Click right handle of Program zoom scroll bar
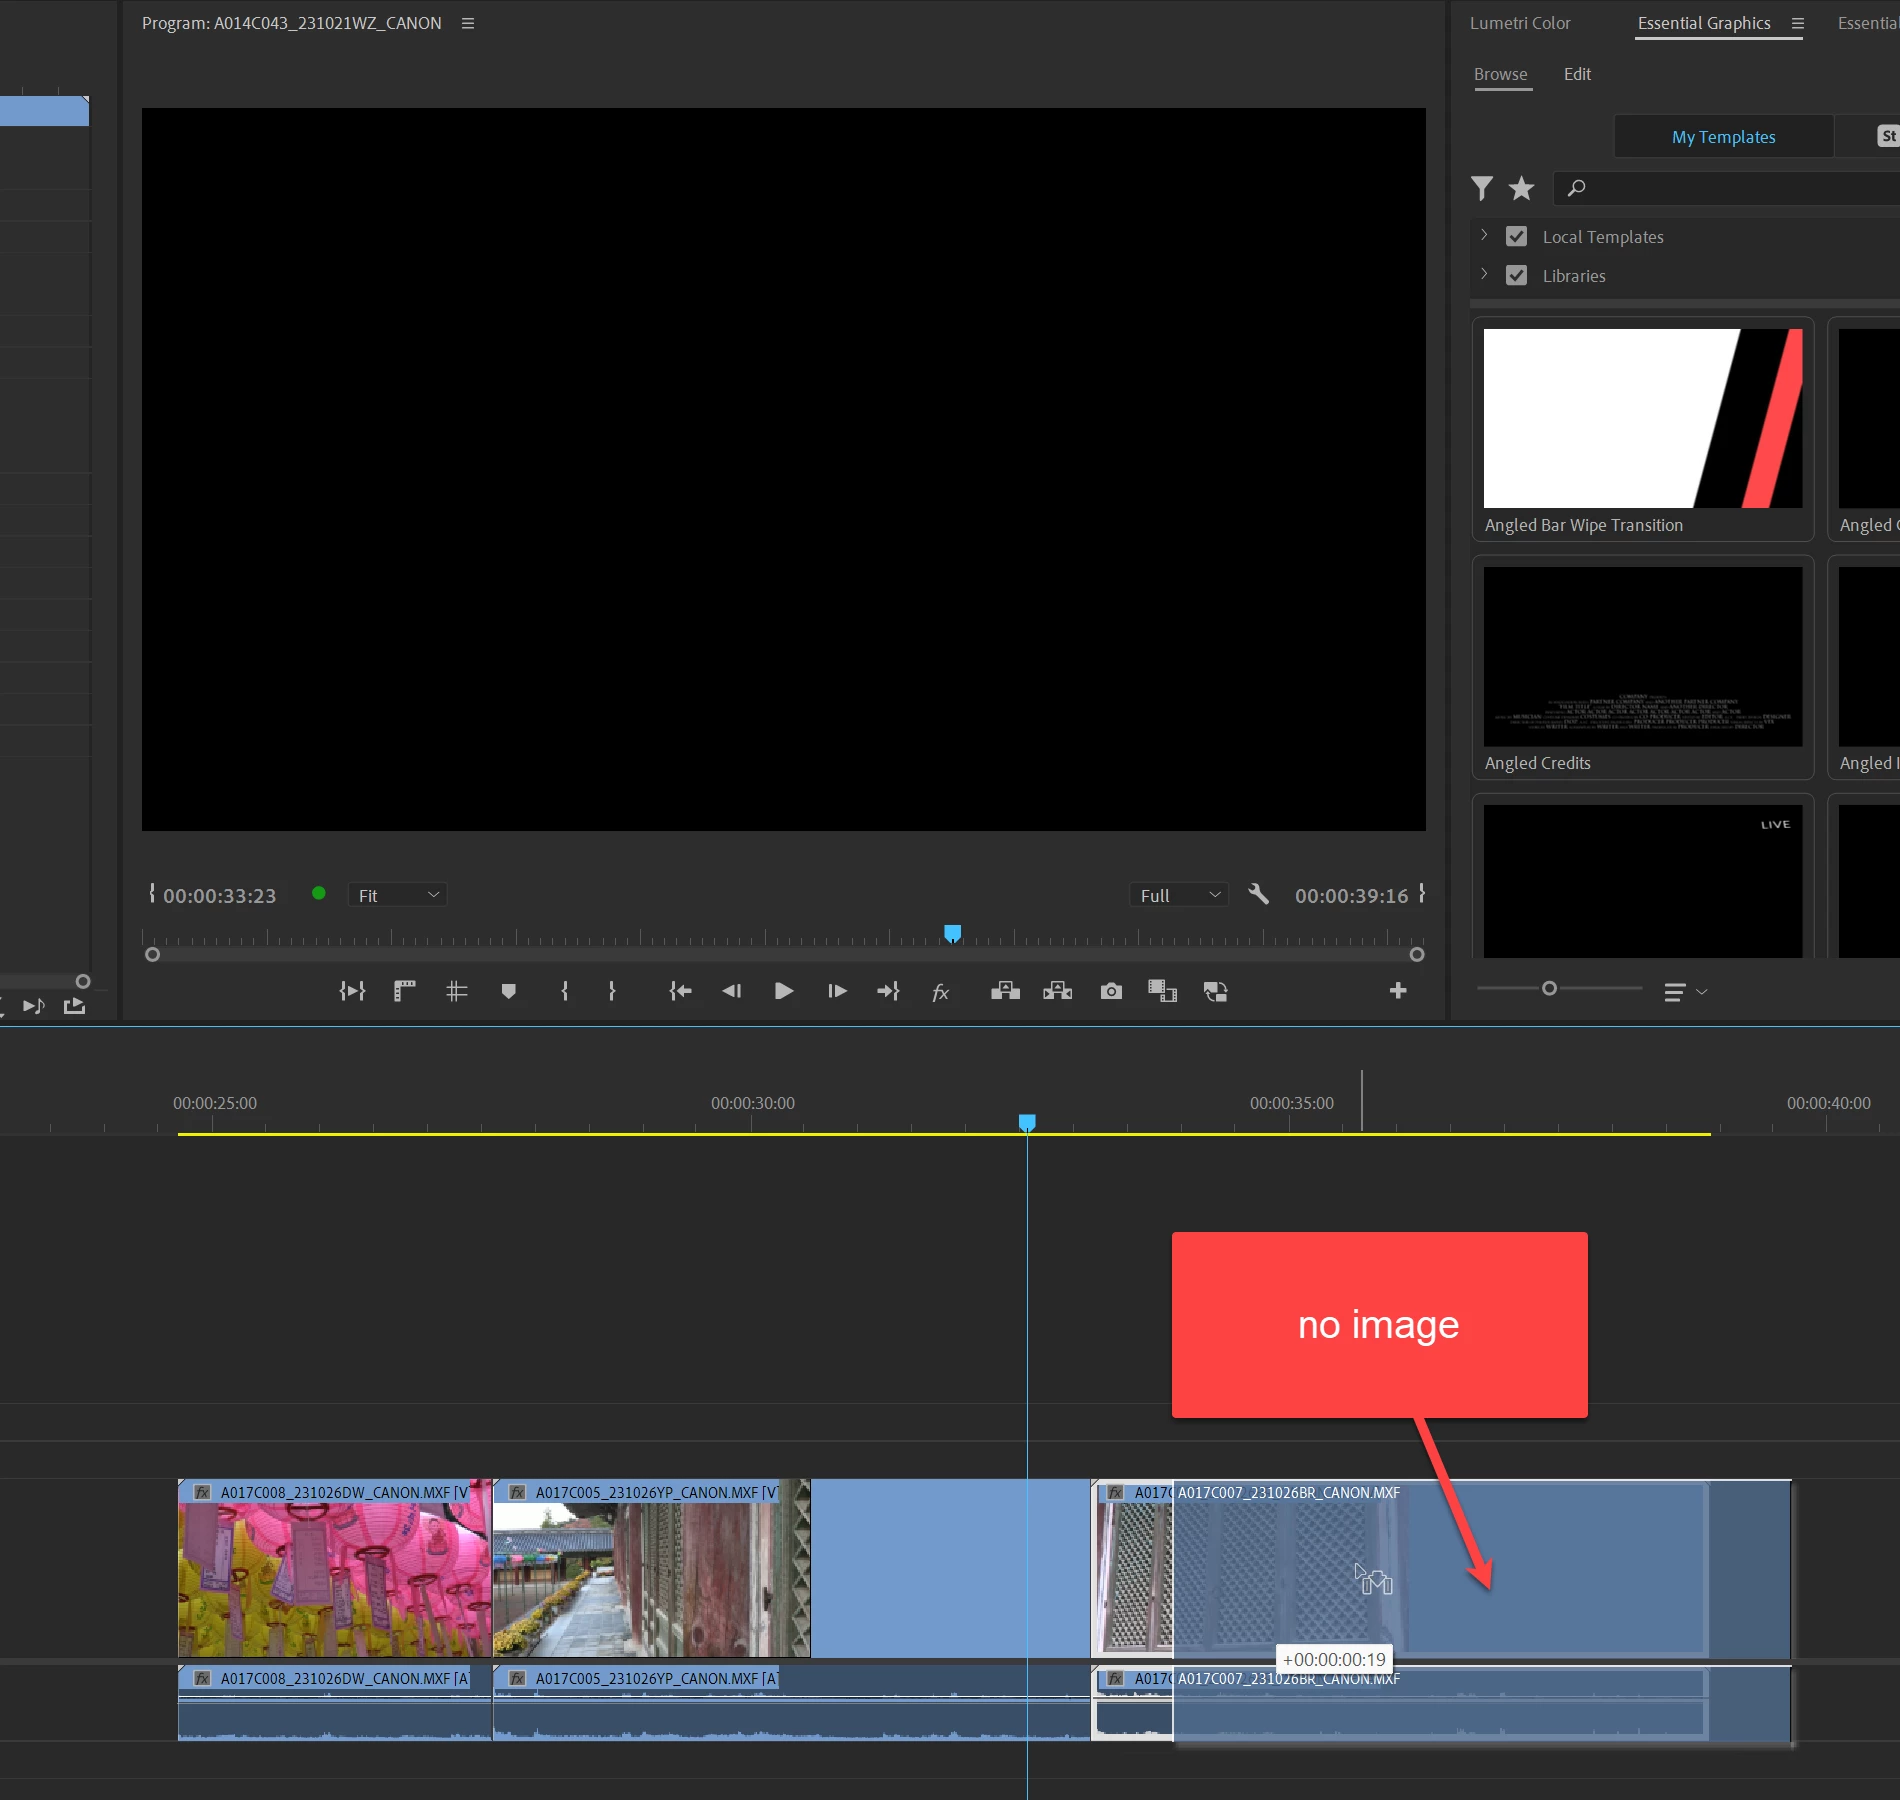 (1417, 955)
